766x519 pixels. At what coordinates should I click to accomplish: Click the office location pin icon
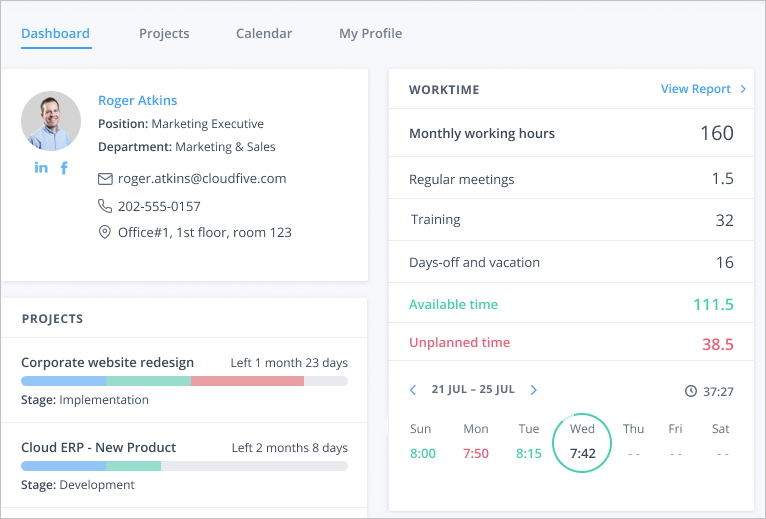pyautogui.click(x=105, y=232)
